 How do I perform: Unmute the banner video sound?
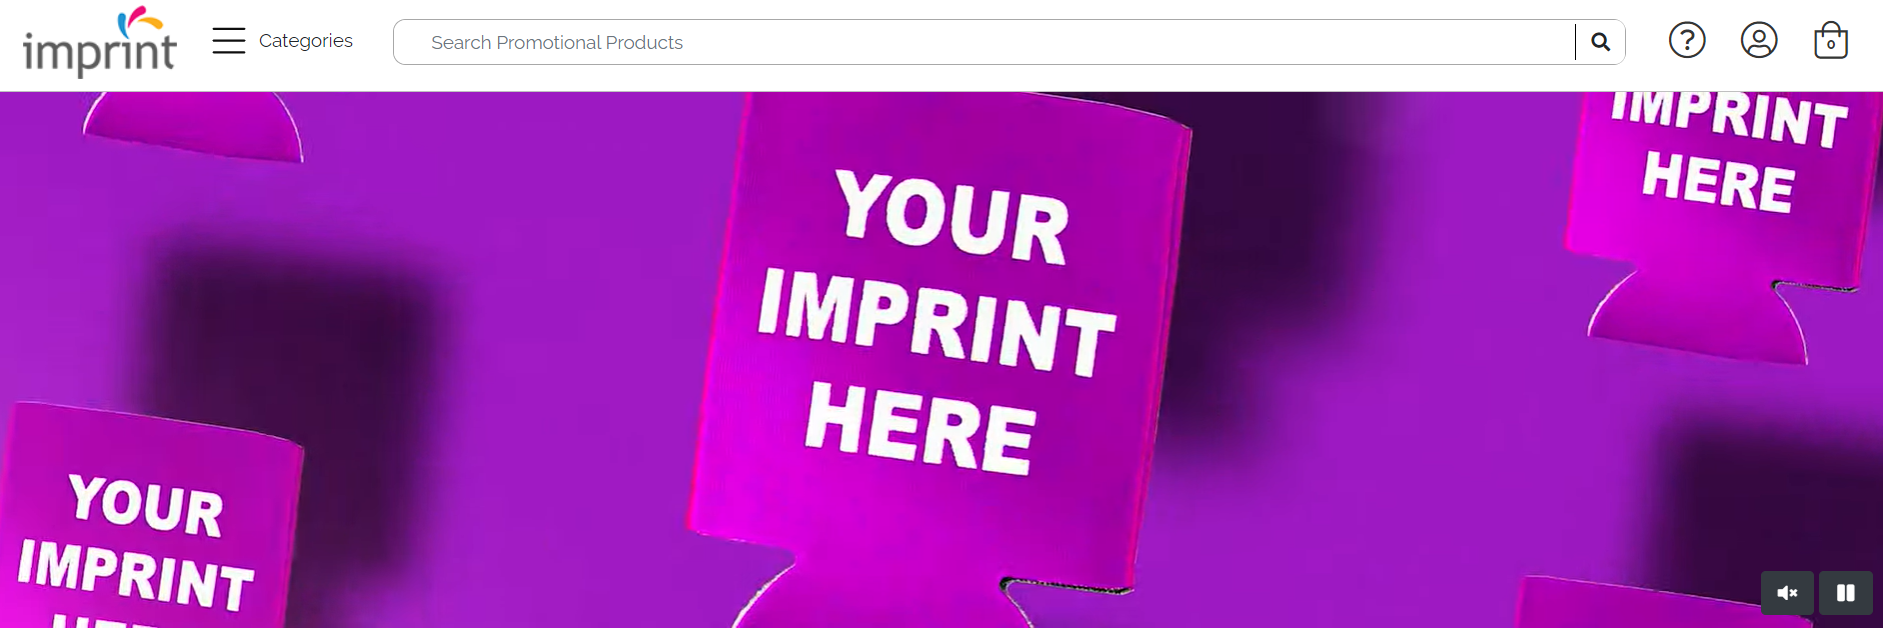point(1787,593)
